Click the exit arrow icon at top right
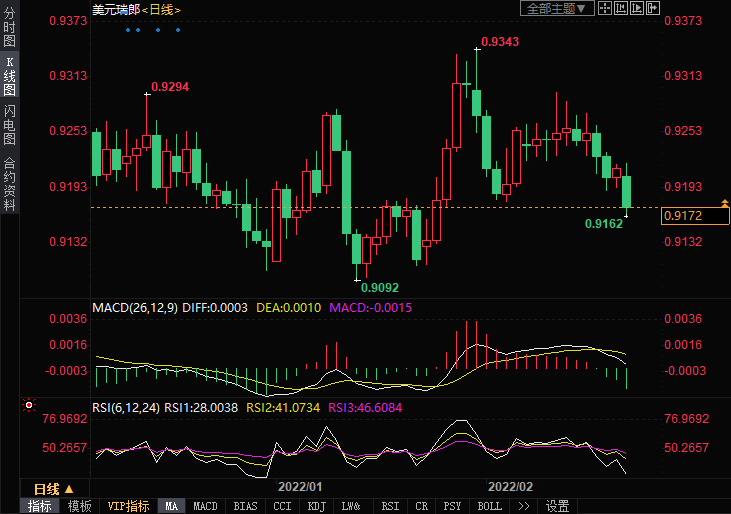The width and height of the screenshot is (731, 514). coord(654,9)
